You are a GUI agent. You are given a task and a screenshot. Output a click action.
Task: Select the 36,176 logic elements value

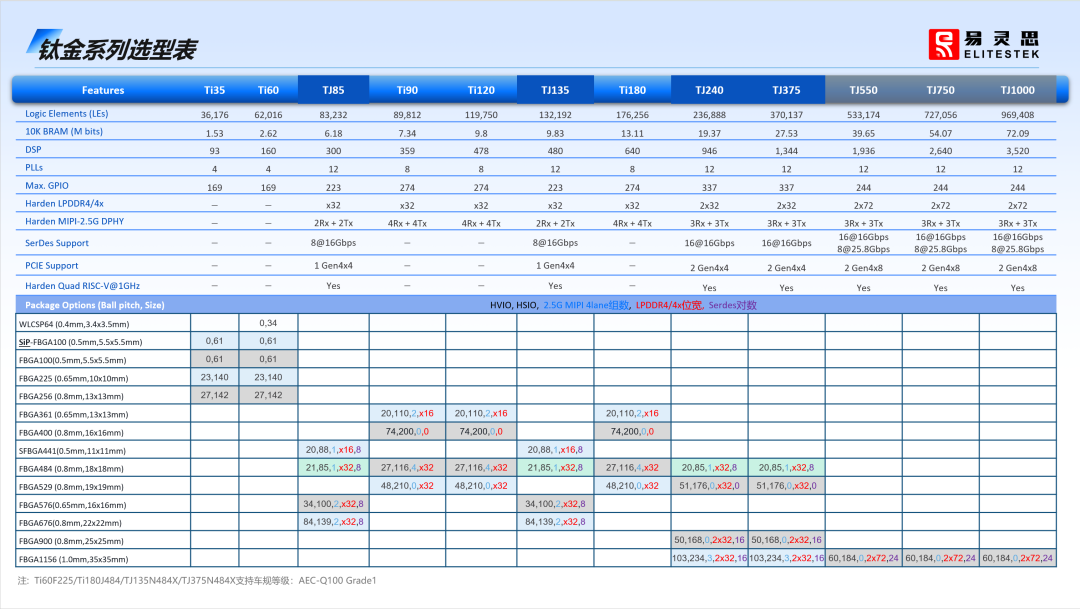[214, 115]
